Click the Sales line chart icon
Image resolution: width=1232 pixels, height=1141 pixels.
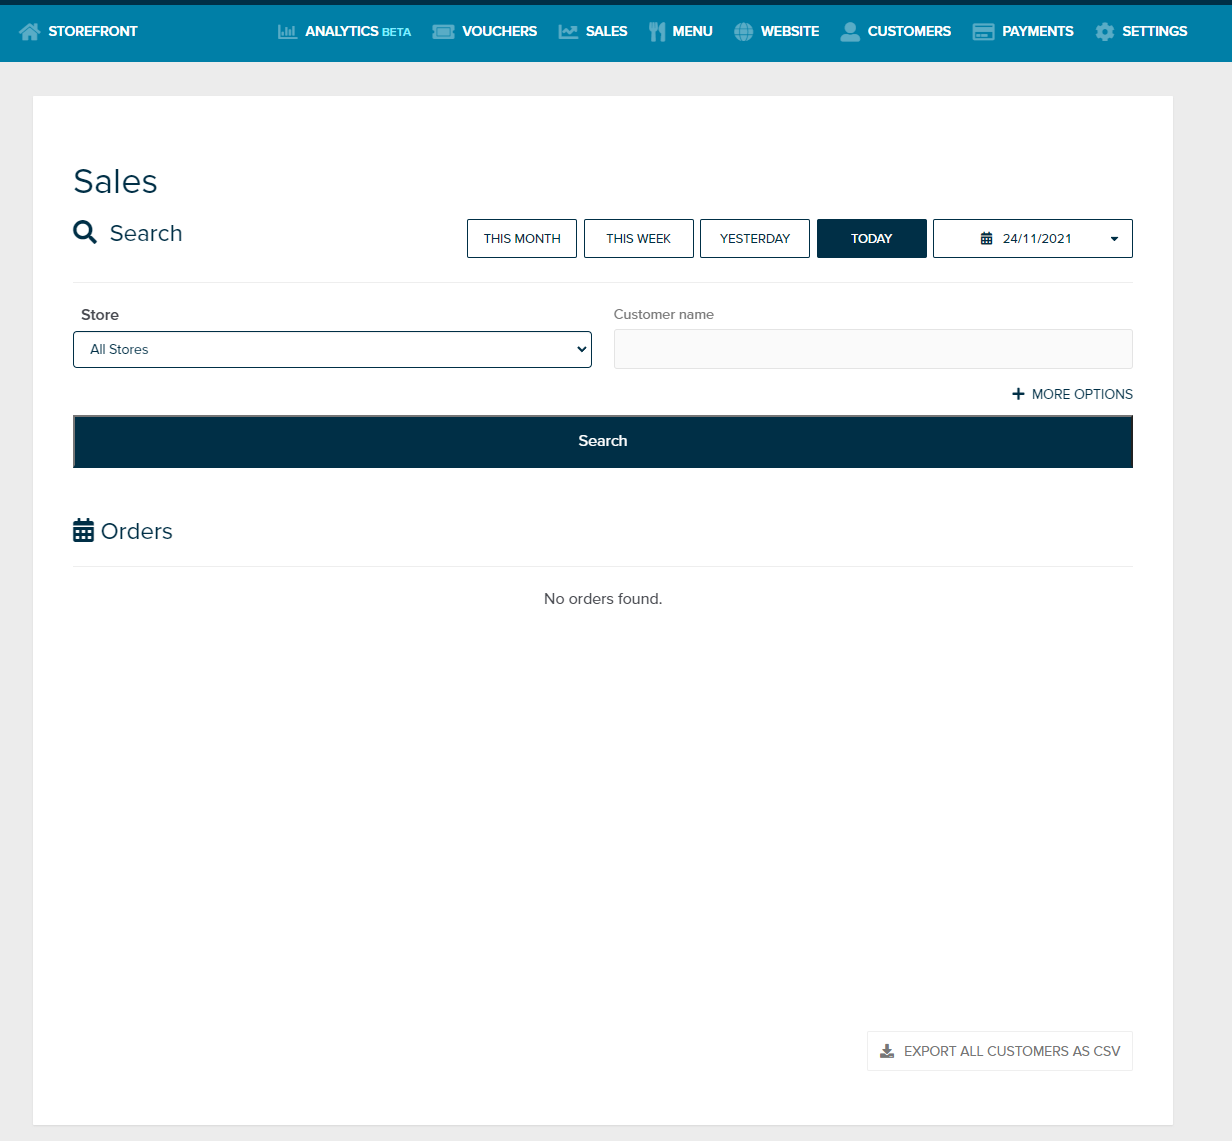(568, 32)
